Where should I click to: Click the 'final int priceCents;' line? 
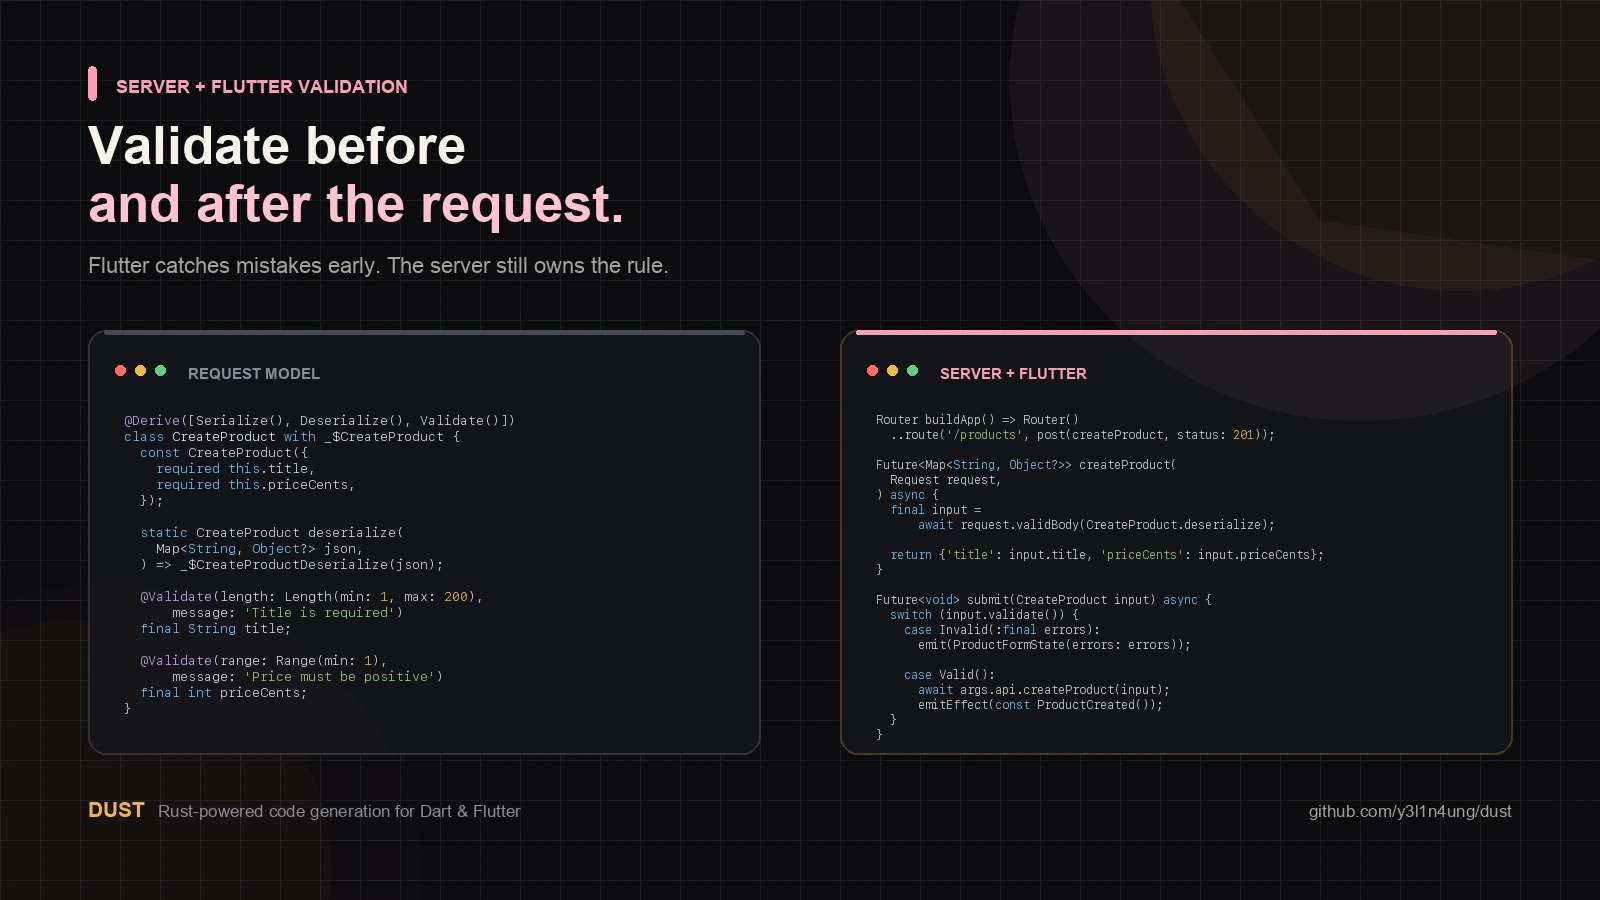coord(223,693)
